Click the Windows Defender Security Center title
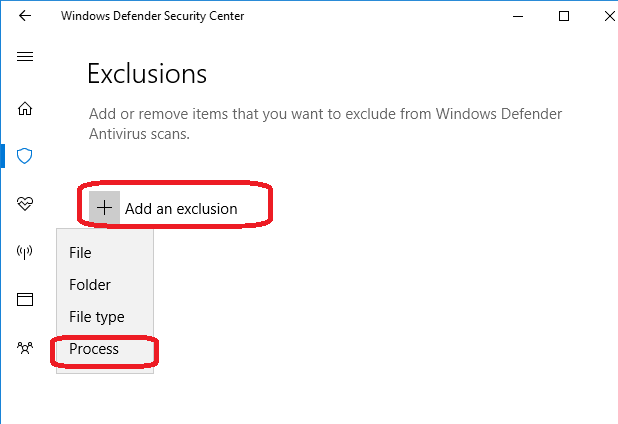 coord(153,16)
